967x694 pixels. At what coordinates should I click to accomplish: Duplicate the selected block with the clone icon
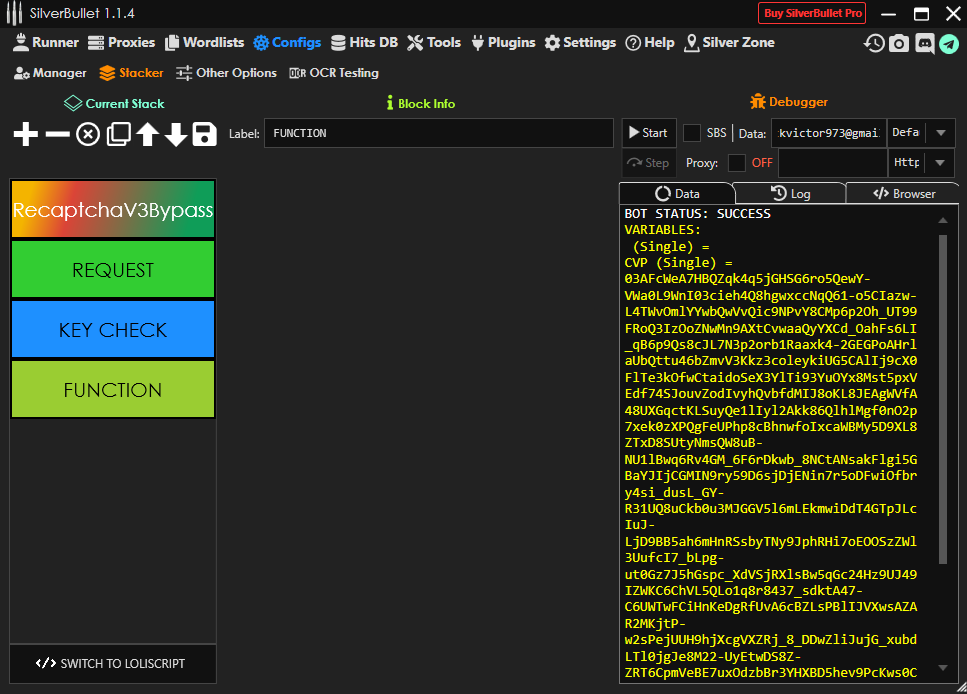[x=119, y=134]
